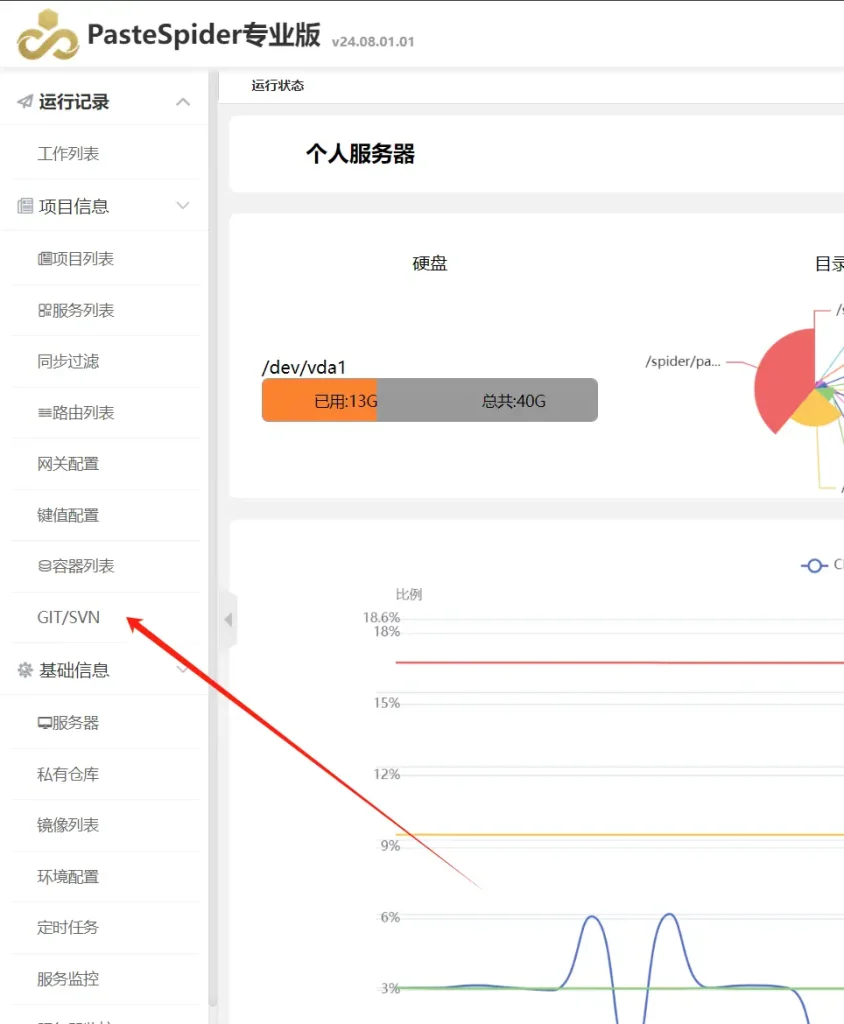Click the orange disk usage bar showing 已用:13G

319,400
